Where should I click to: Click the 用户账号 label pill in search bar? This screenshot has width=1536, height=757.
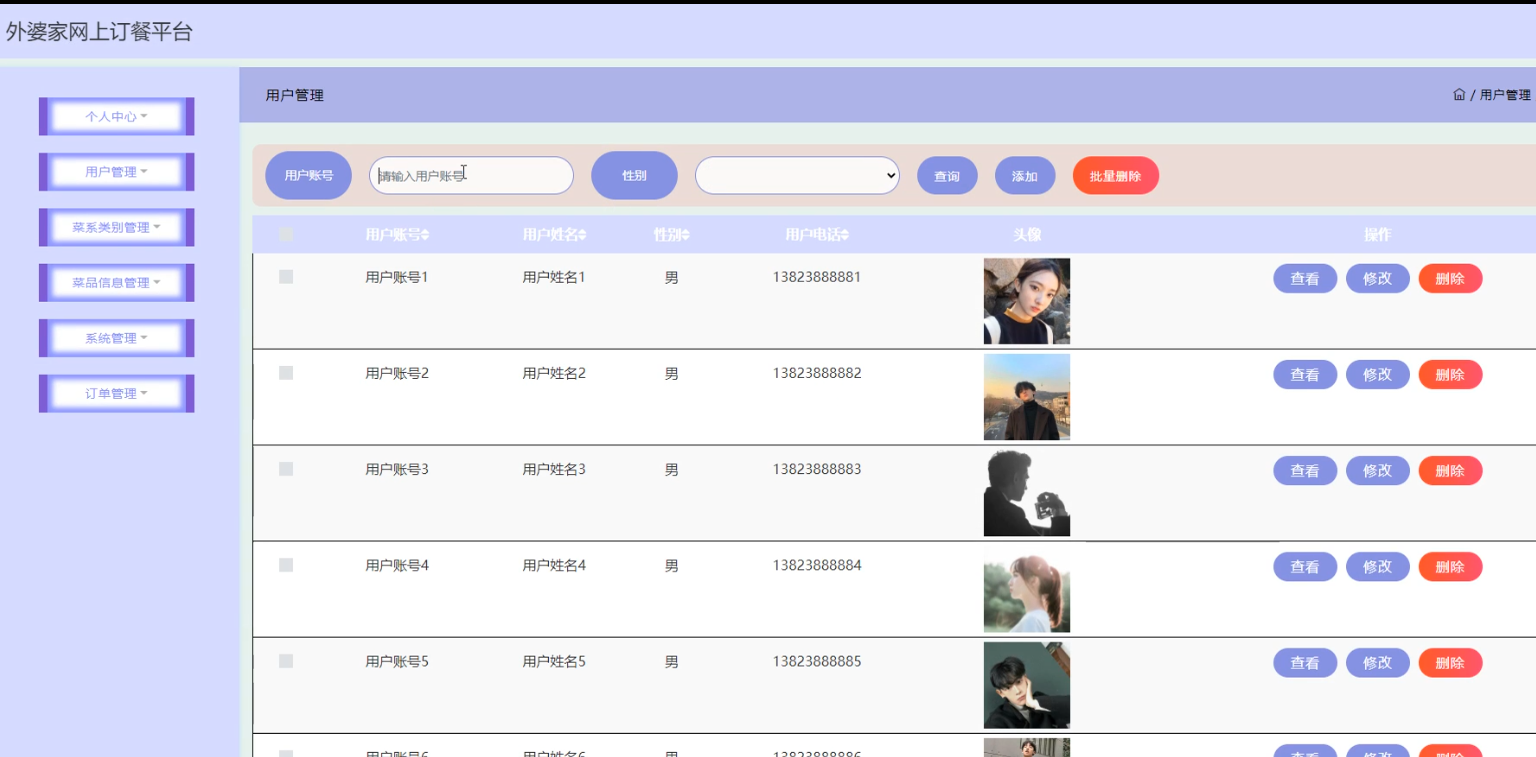tap(308, 175)
